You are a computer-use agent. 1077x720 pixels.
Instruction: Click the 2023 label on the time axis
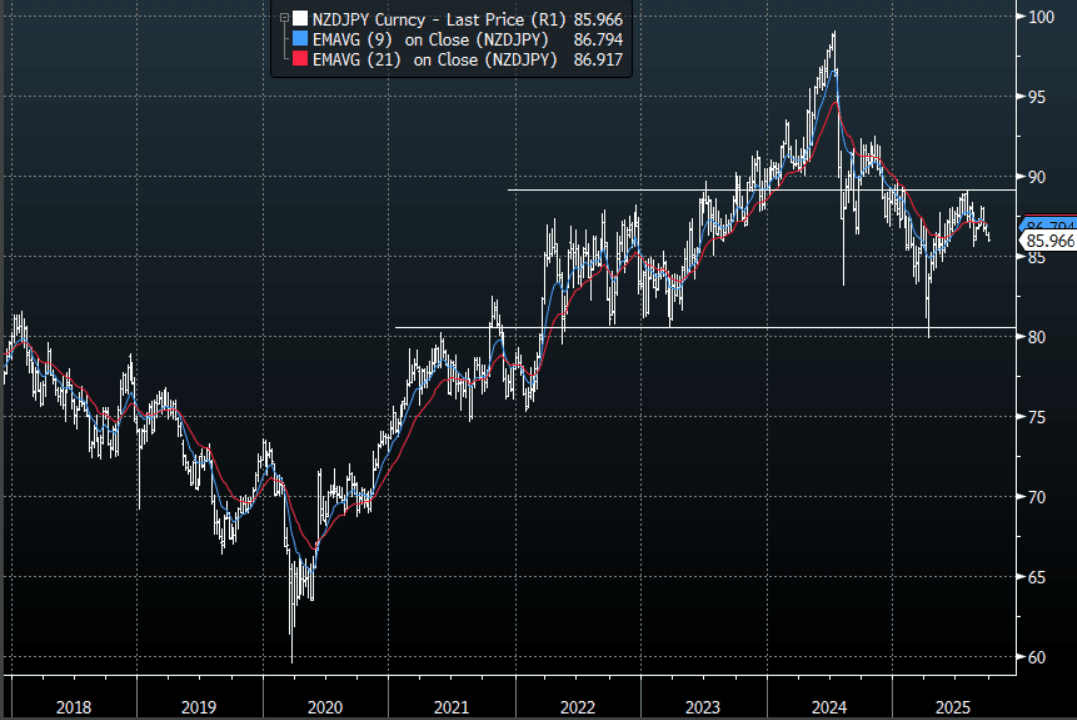pos(703,707)
